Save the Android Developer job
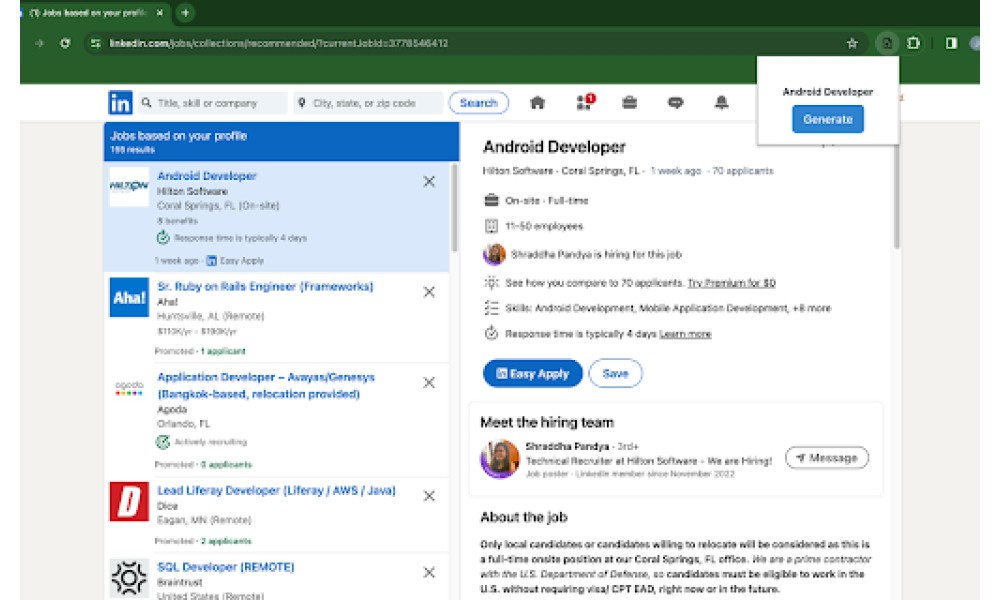Viewport: 1000px width, 600px height. (615, 374)
